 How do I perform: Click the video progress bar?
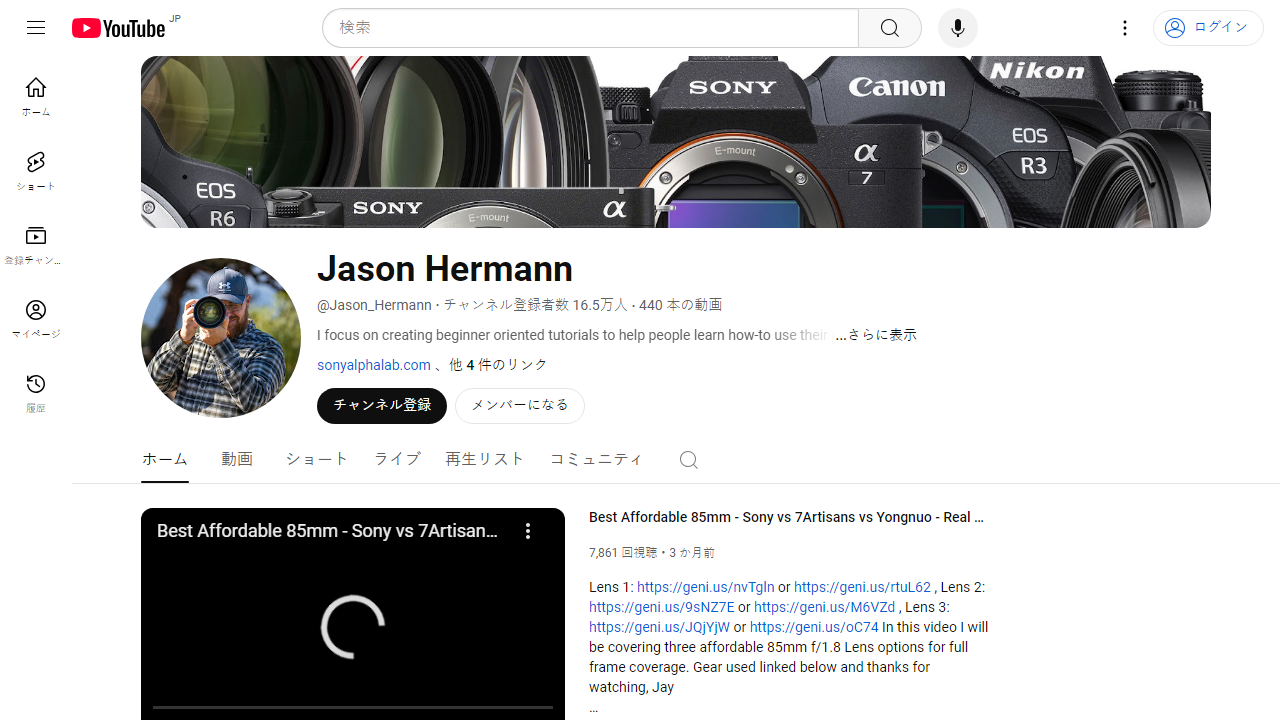[x=353, y=707]
